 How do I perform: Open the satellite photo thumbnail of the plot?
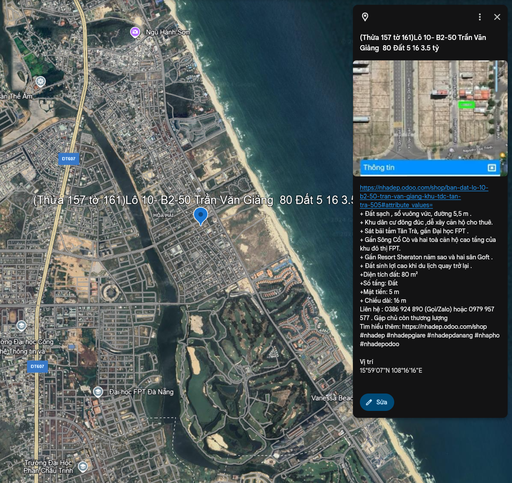click(430, 110)
